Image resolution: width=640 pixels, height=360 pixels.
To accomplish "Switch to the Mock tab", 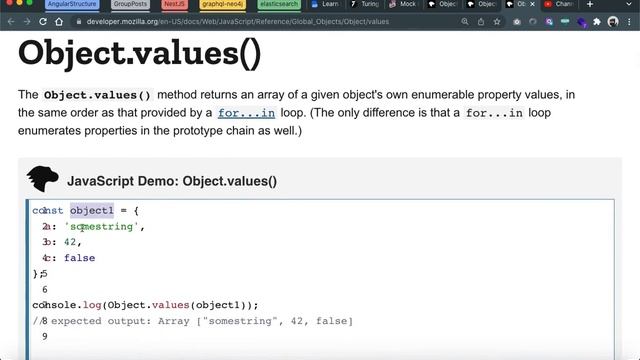I will [403, 4].
